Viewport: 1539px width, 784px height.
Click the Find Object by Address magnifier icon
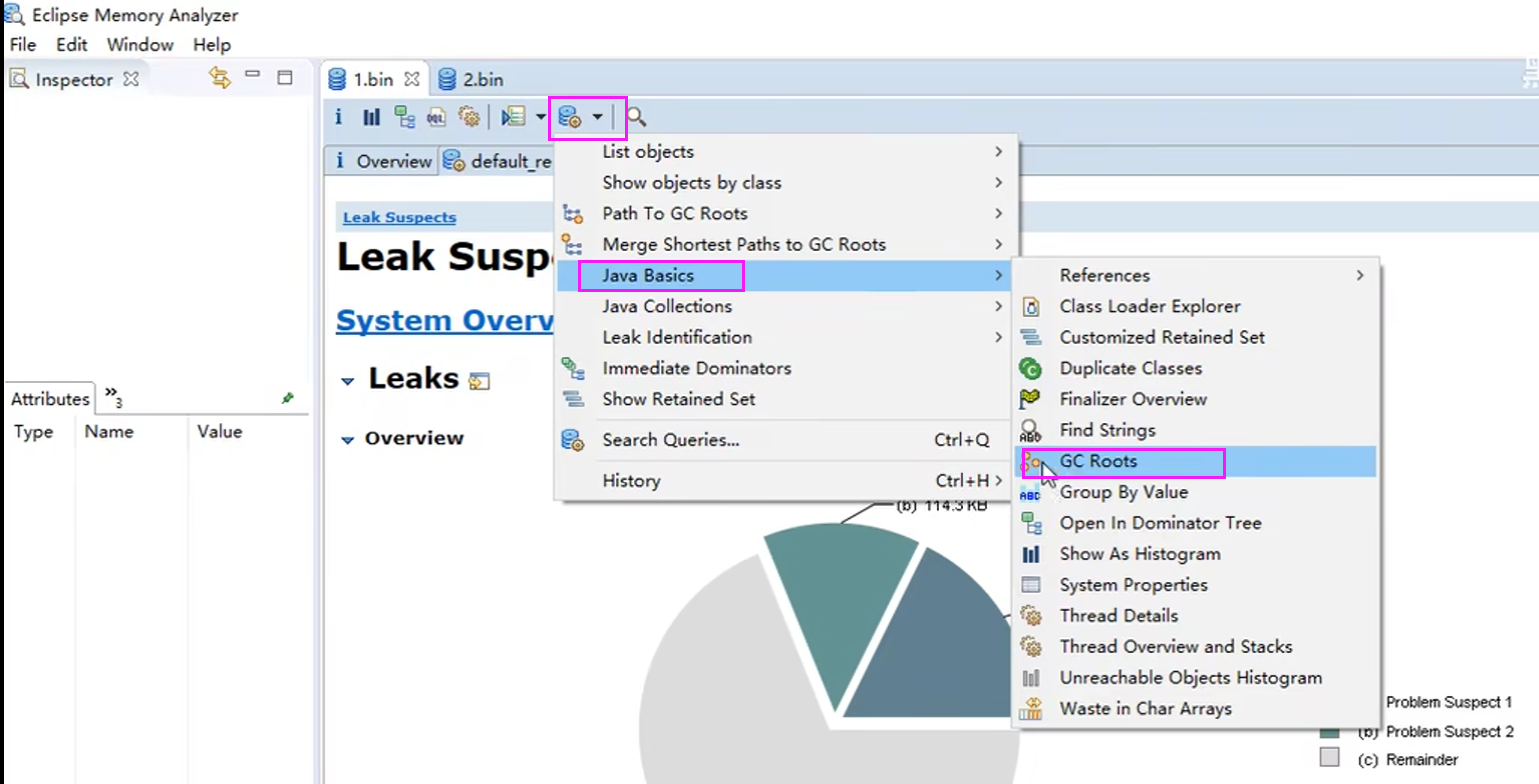636,118
